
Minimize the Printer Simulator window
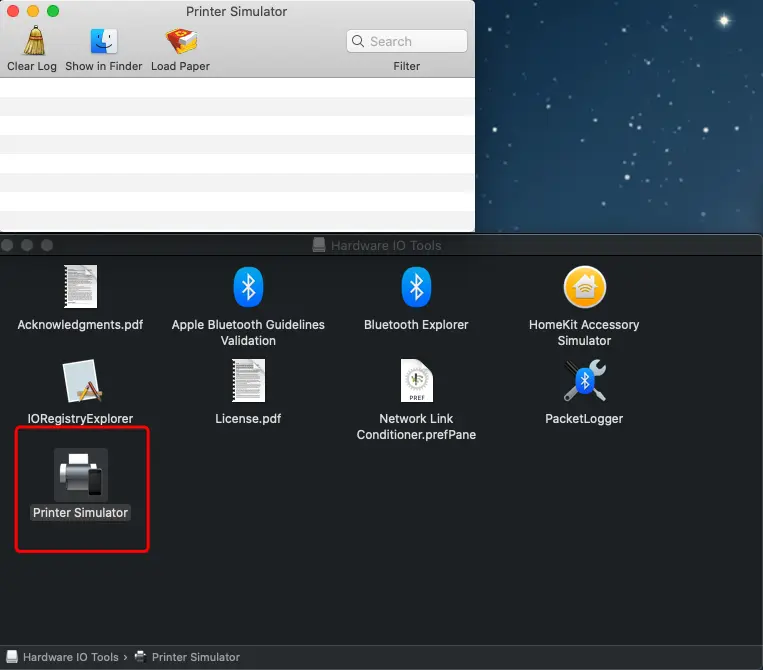pyautogui.click(x=33, y=11)
